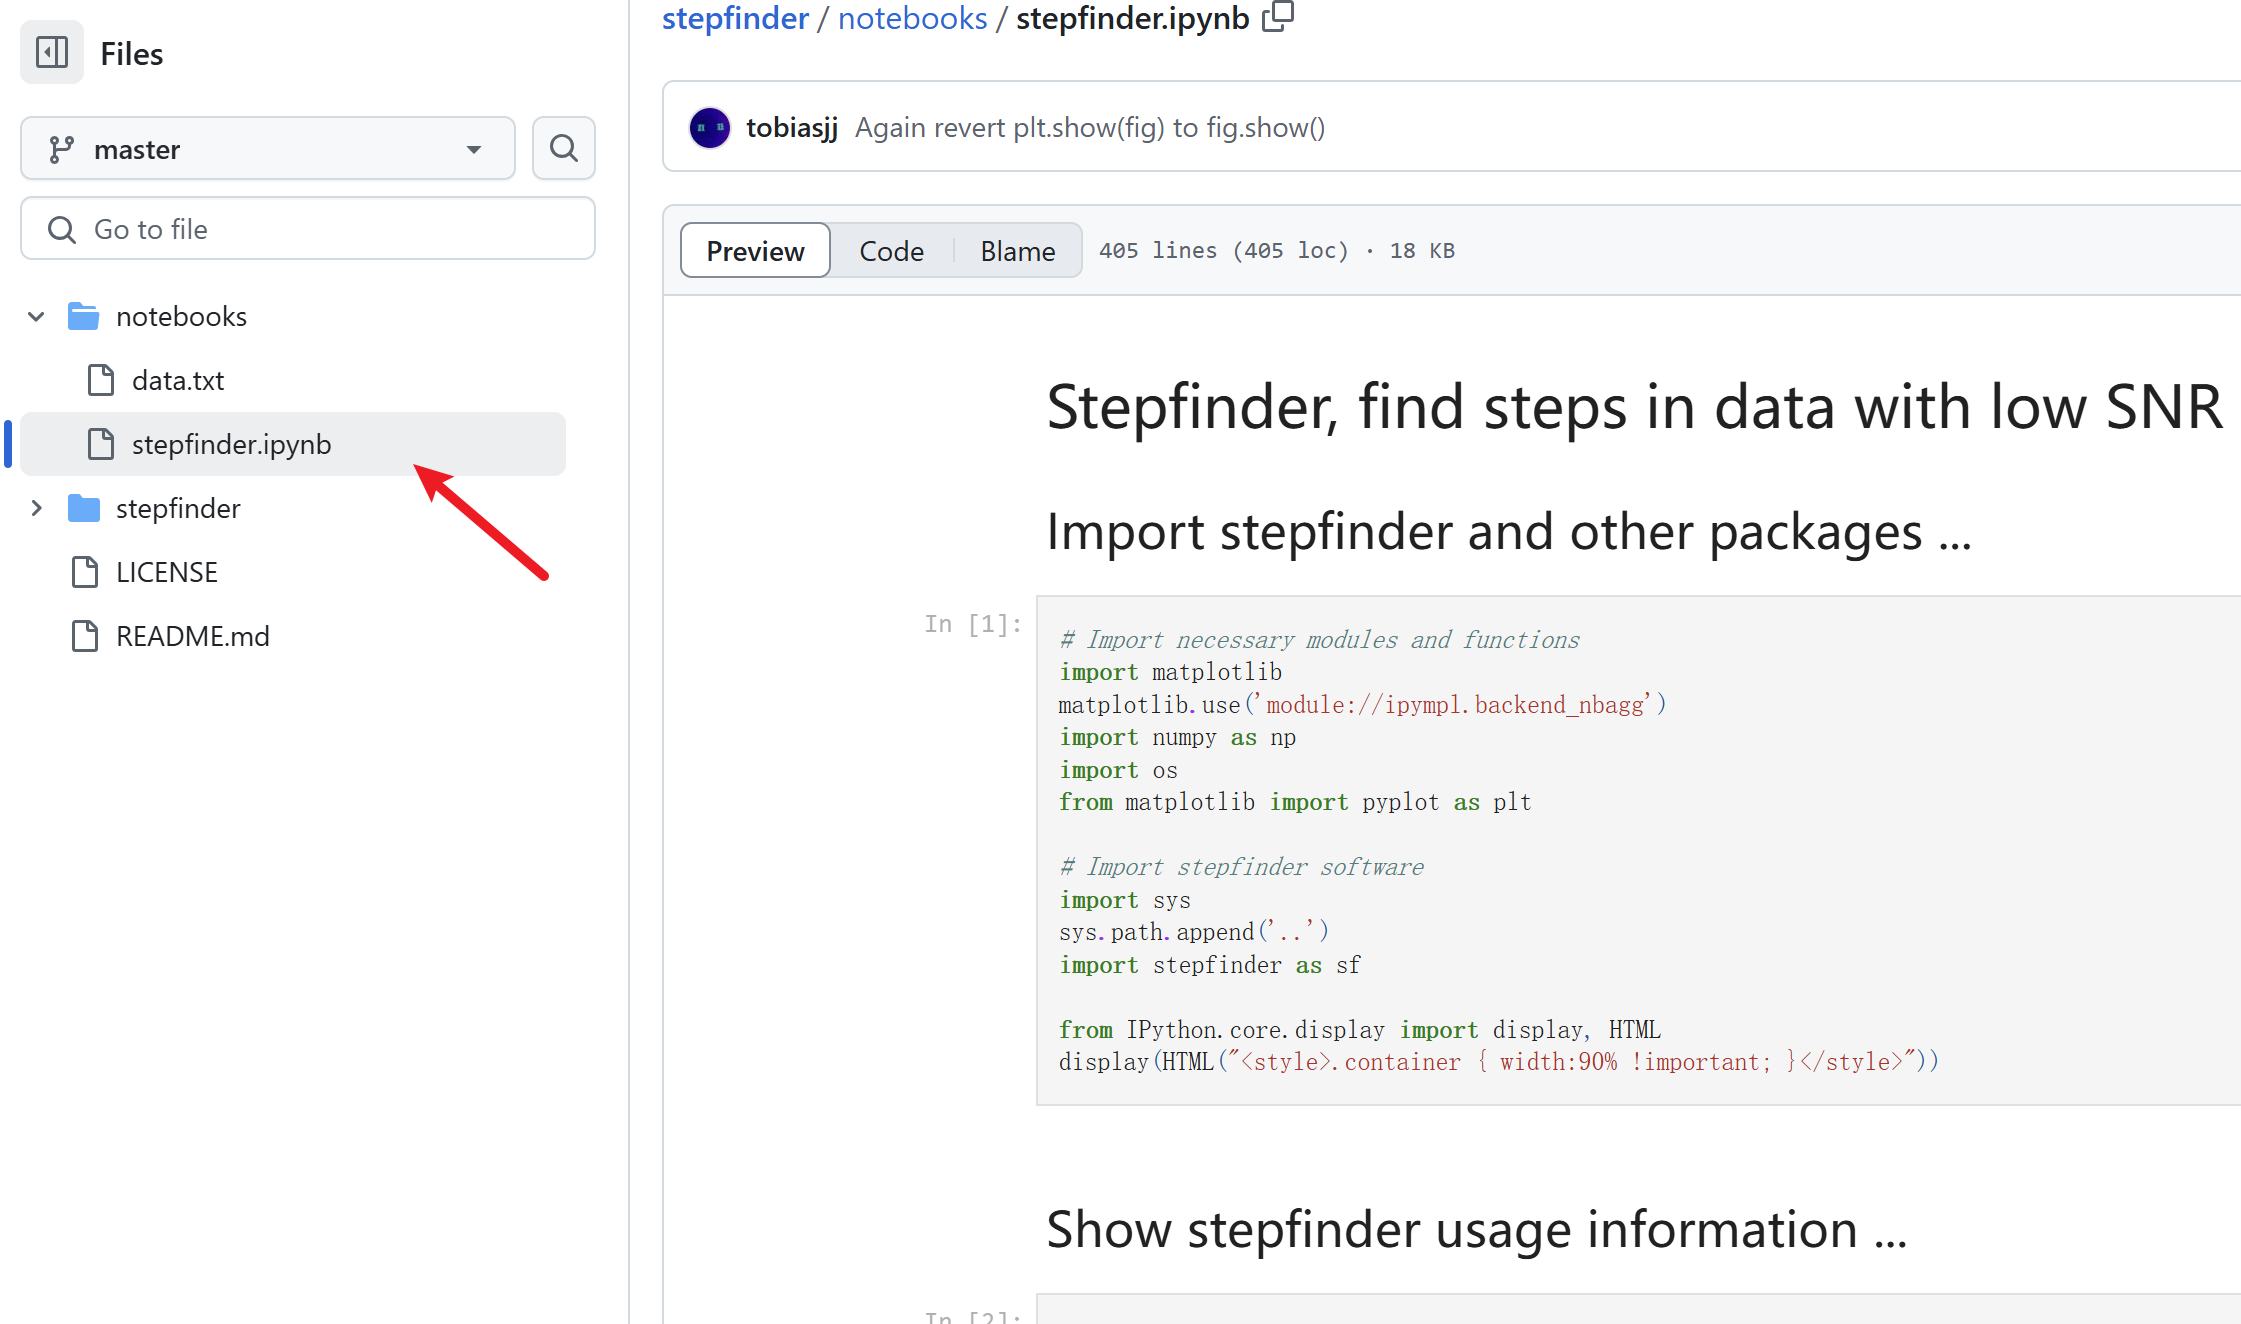Collapse the Files side panel icon

[52, 52]
